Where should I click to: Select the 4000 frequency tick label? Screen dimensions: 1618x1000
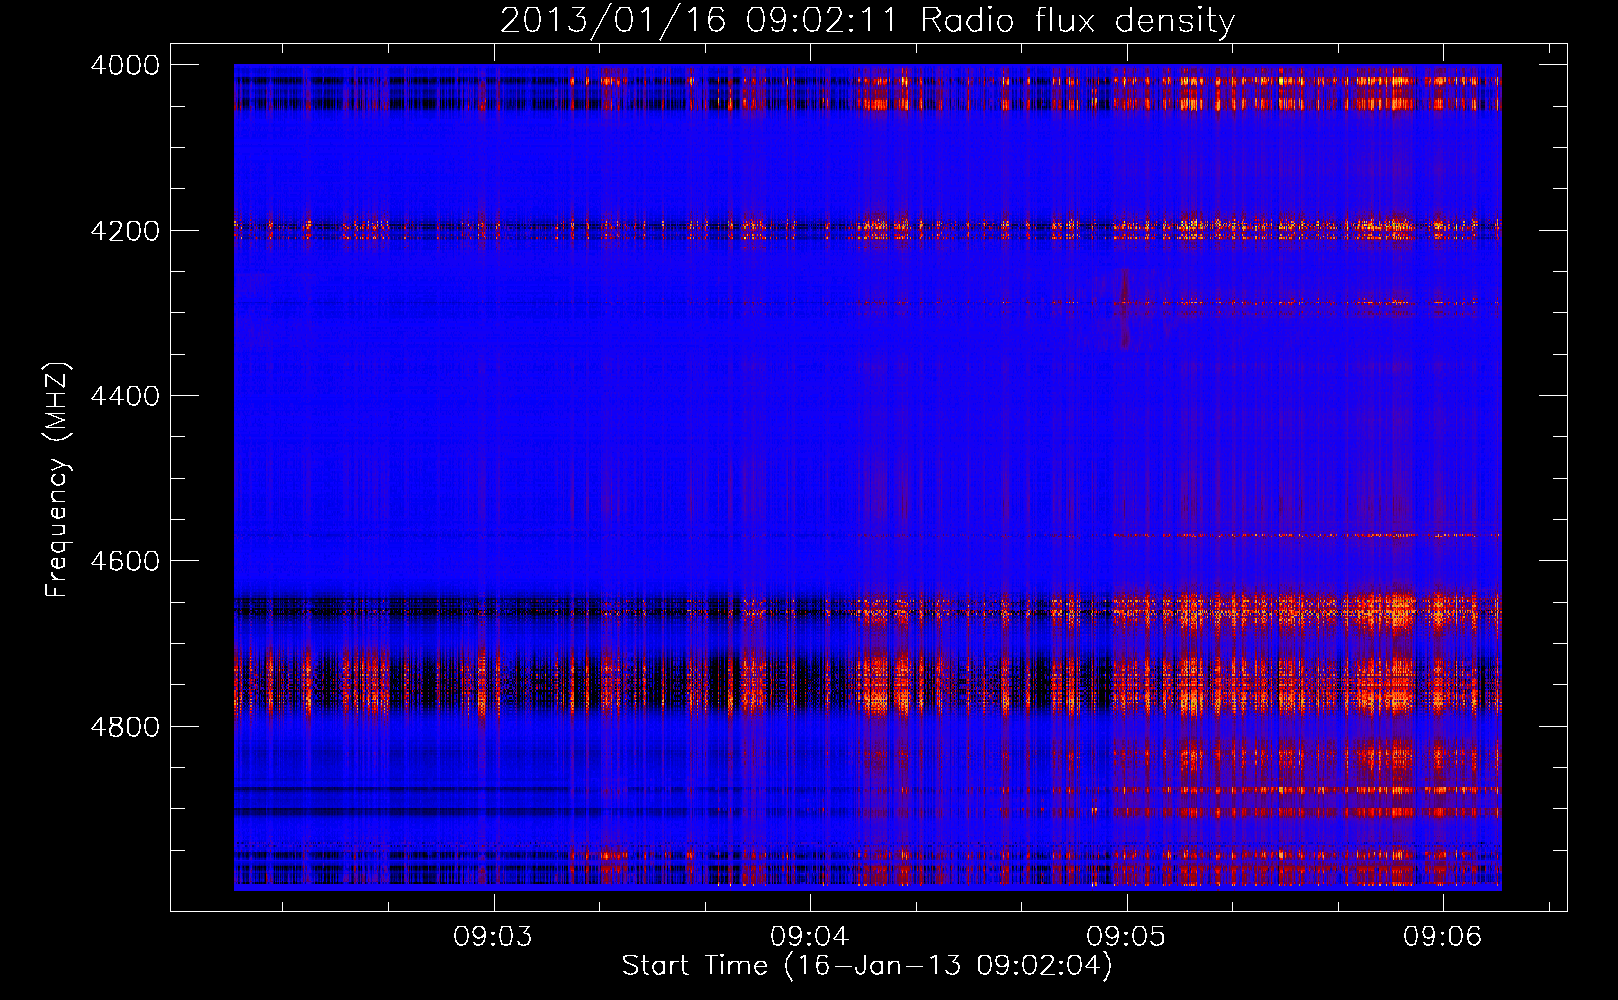pyautogui.click(x=125, y=65)
